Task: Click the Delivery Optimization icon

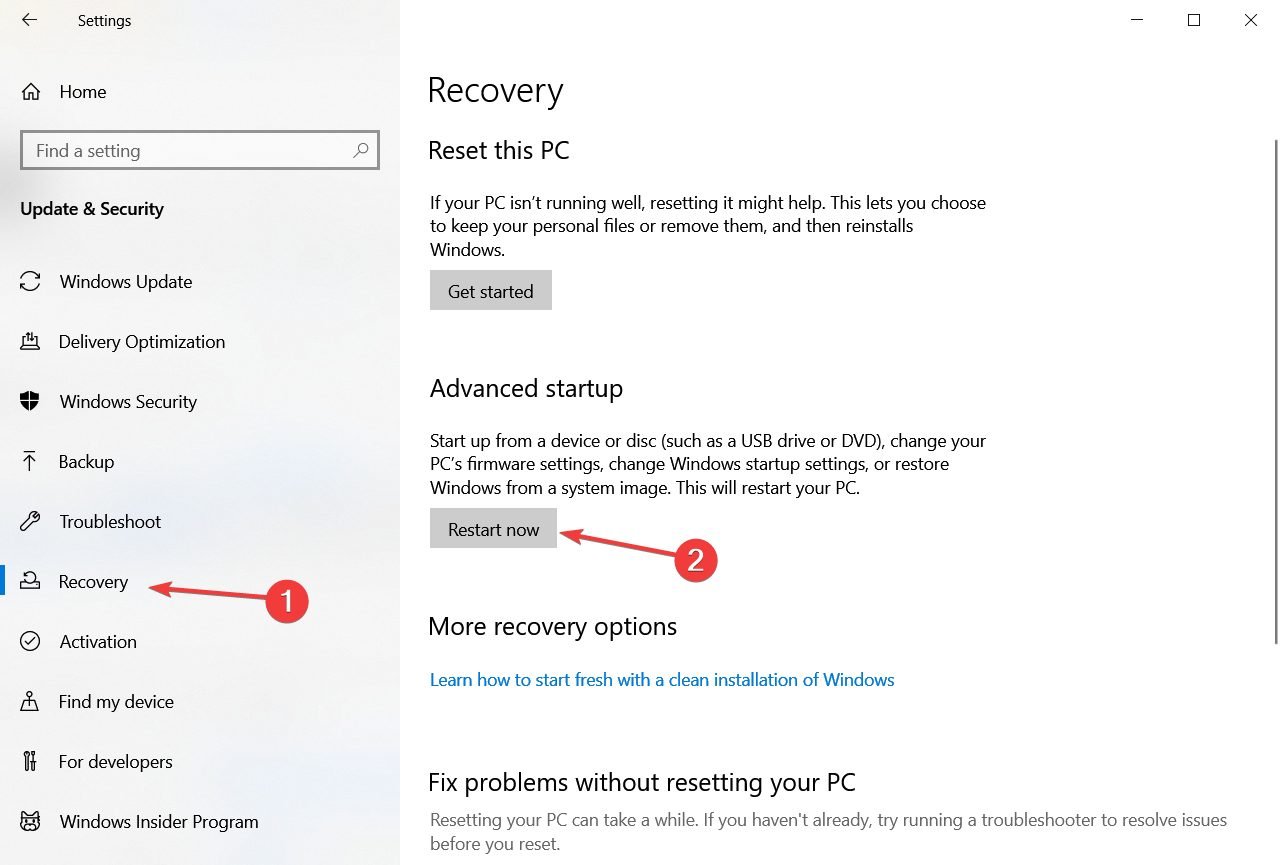Action: click(30, 342)
